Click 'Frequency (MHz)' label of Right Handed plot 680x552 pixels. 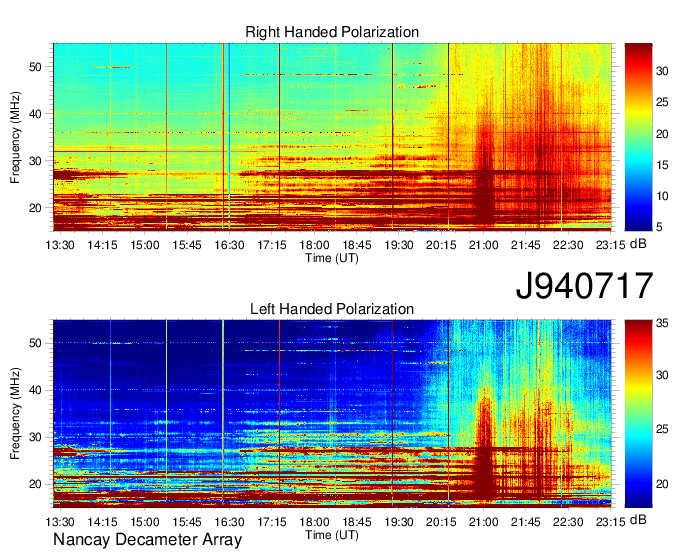15,137
